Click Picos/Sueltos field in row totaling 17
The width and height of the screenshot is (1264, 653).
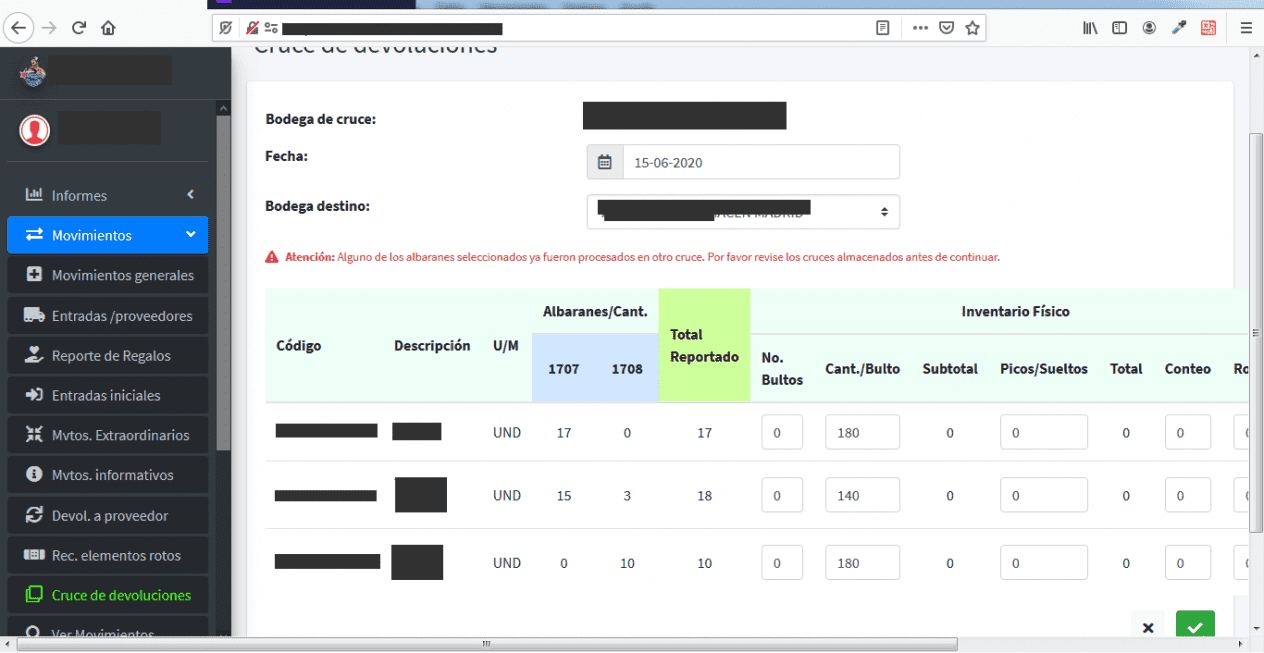pos(1044,432)
